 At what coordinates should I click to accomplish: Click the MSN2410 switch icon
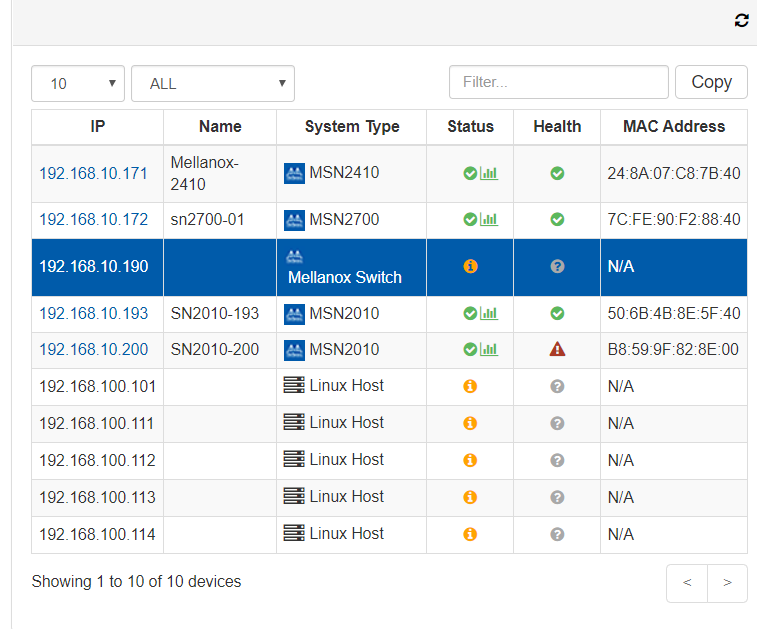tap(294, 173)
